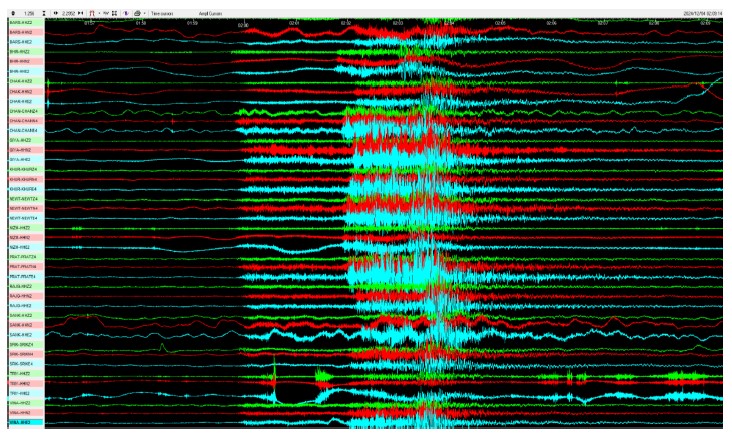Click the Time cursor readout label
The width and height of the screenshot is (732, 436).
point(162,13)
